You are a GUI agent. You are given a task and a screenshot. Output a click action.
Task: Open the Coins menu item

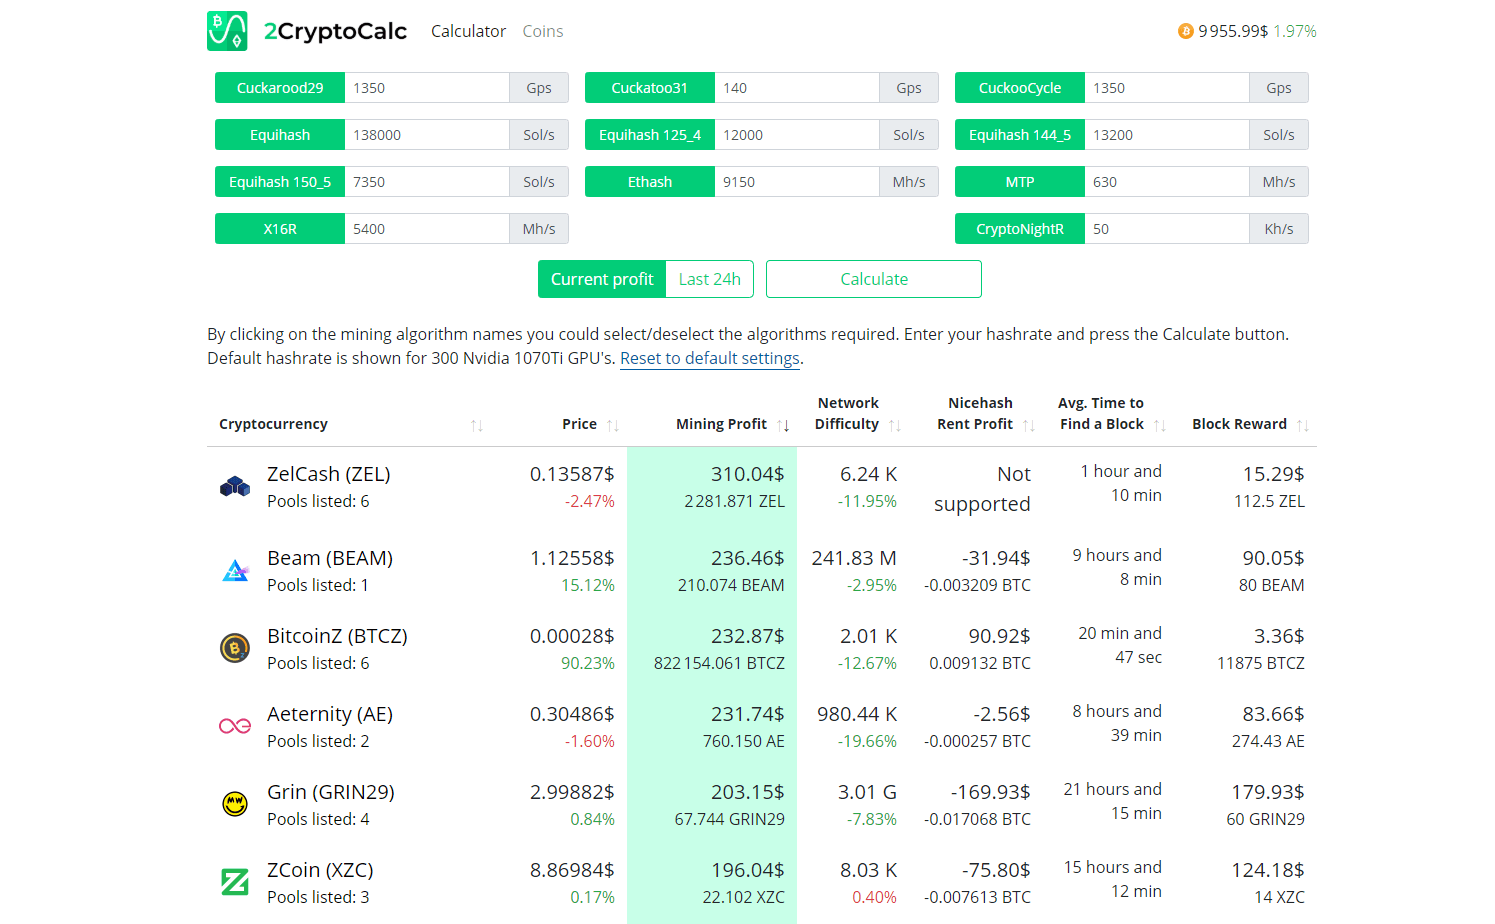tap(543, 32)
